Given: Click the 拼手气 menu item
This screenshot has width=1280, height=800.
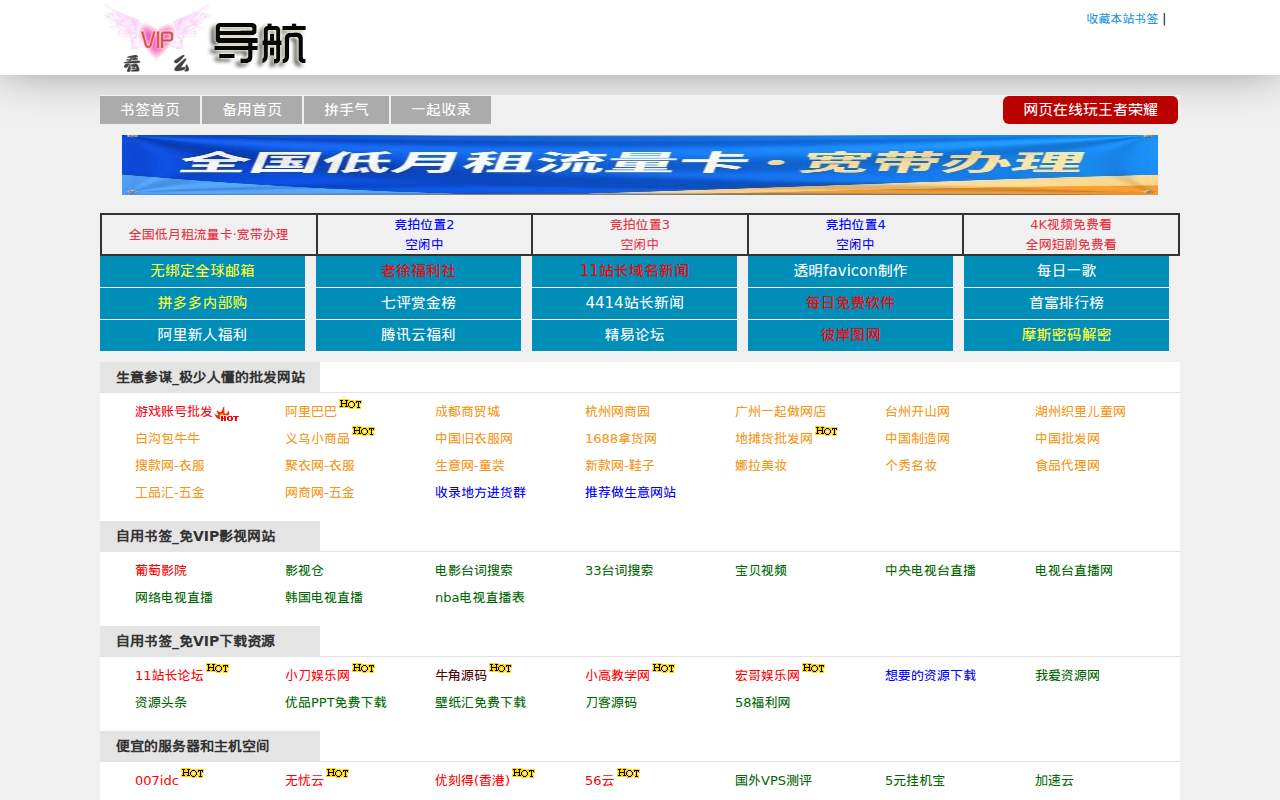Looking at the screenshot, I should coord(346,110).
